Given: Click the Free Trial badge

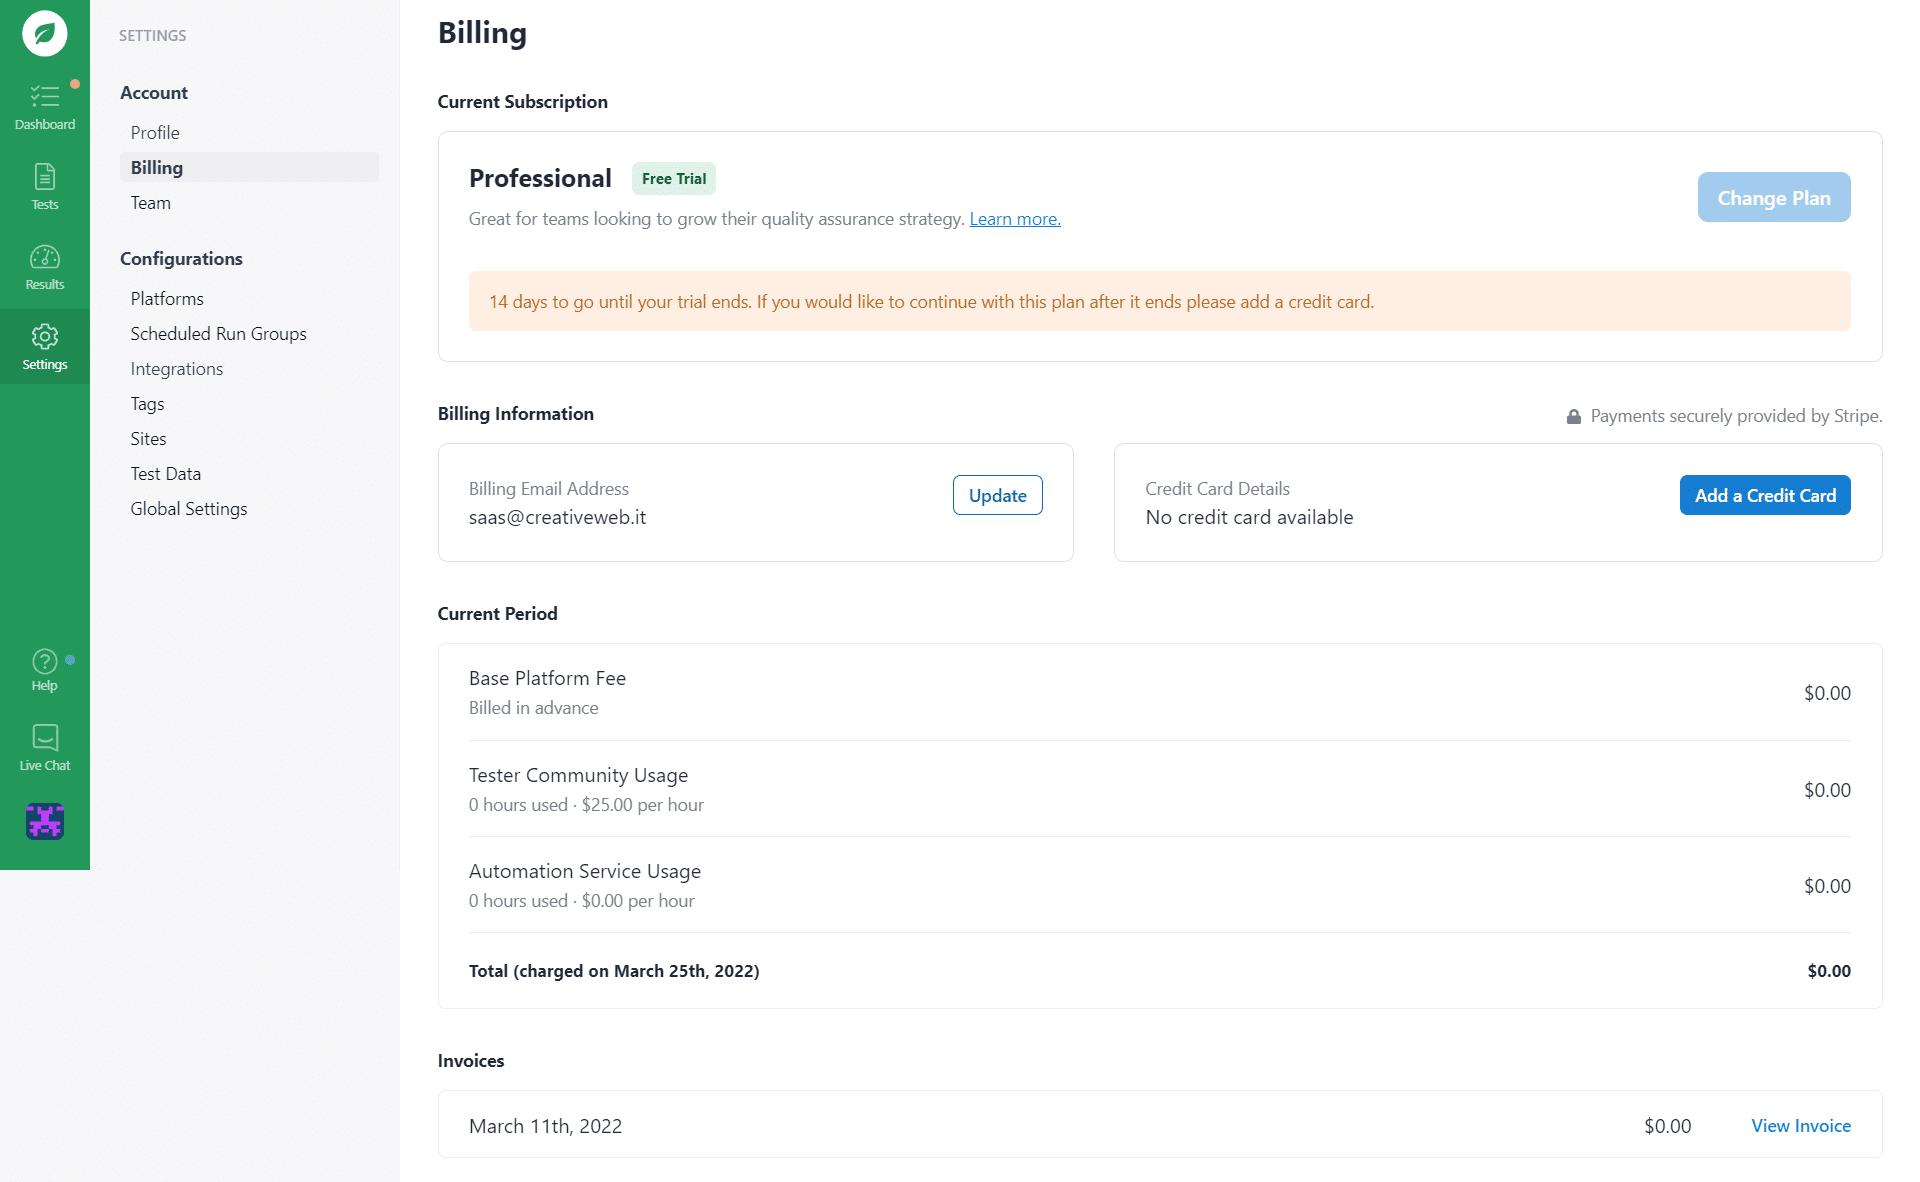Looking at the screenshot, I should 674,178.
